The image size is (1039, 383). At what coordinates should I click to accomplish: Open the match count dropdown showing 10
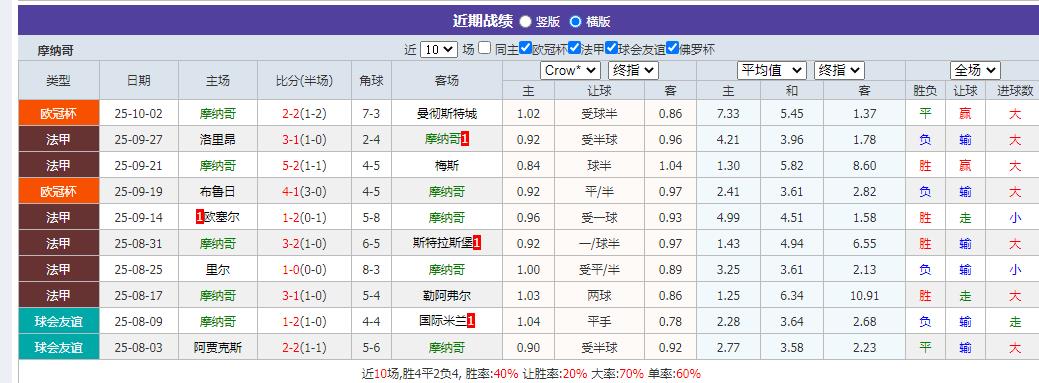click(x=439, y=49)
